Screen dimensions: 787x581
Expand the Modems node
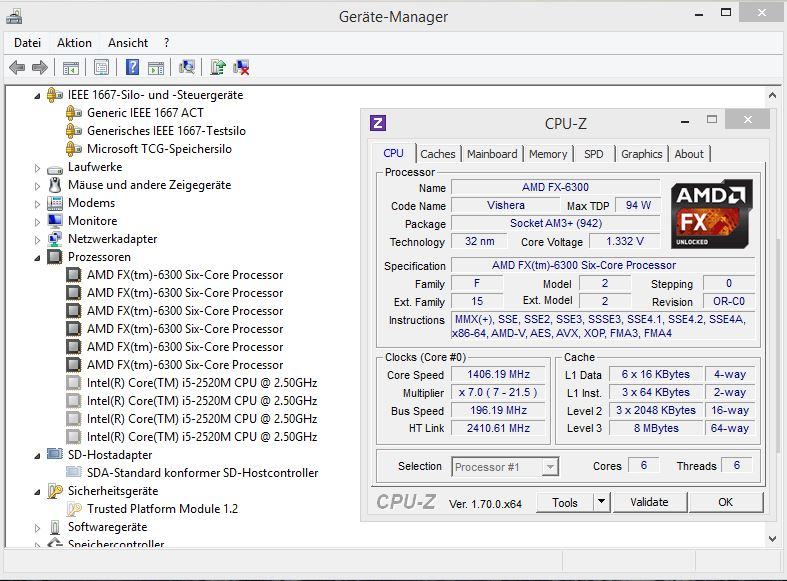coord(37,204)
